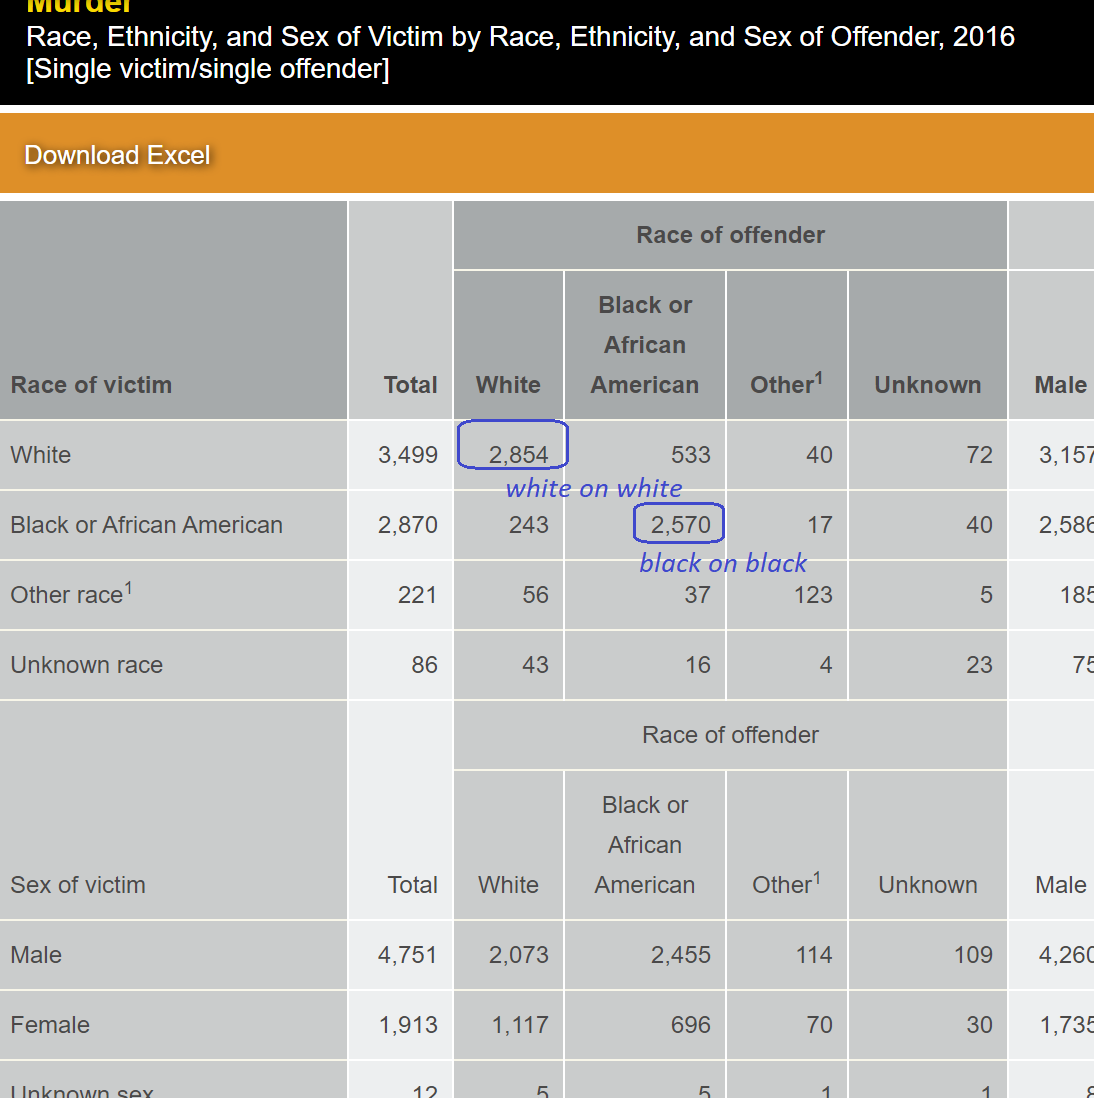Select the 'white on white' annotation text
This screenshot has width=1094, height=1098.
pyautogui.click(x=594, y=488)
